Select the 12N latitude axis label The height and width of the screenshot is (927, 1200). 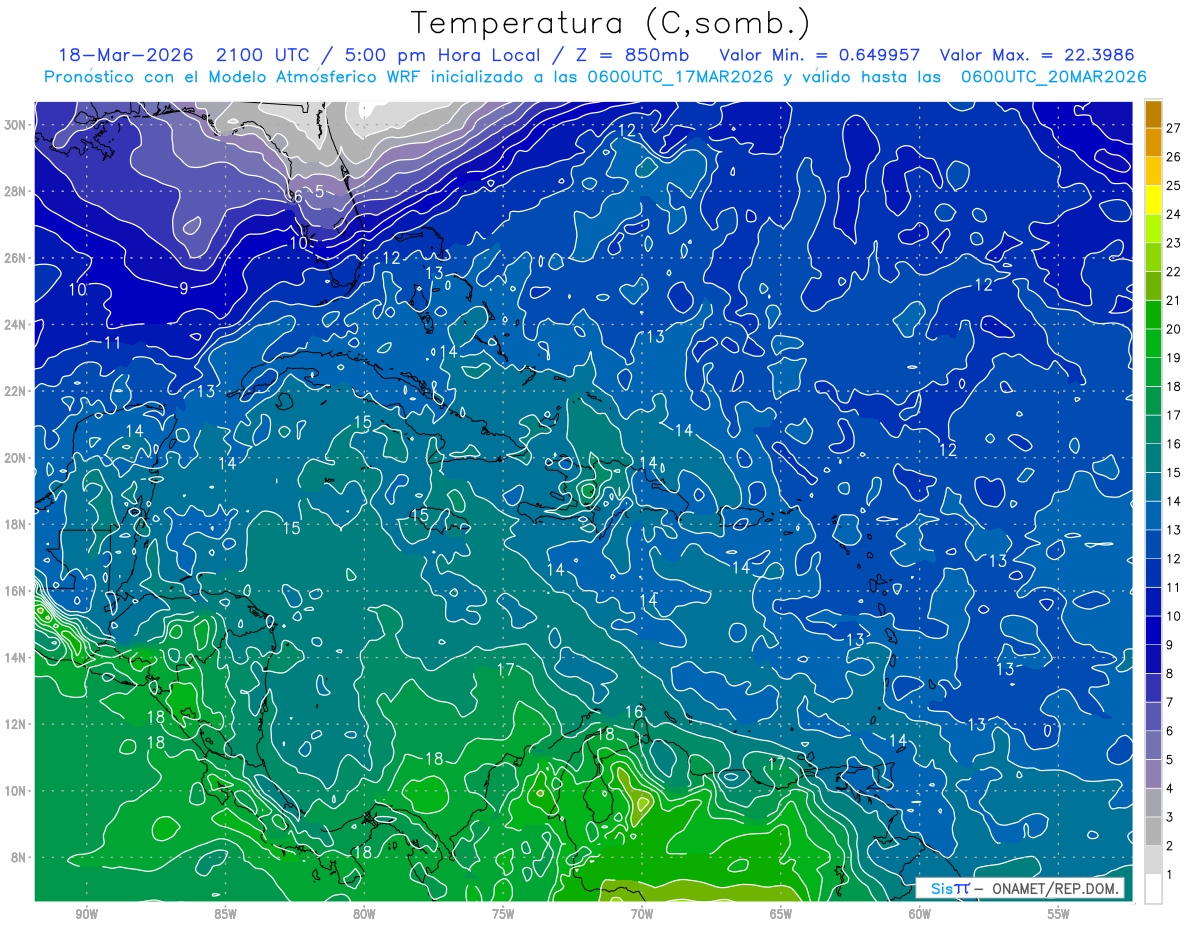point(16,724)
